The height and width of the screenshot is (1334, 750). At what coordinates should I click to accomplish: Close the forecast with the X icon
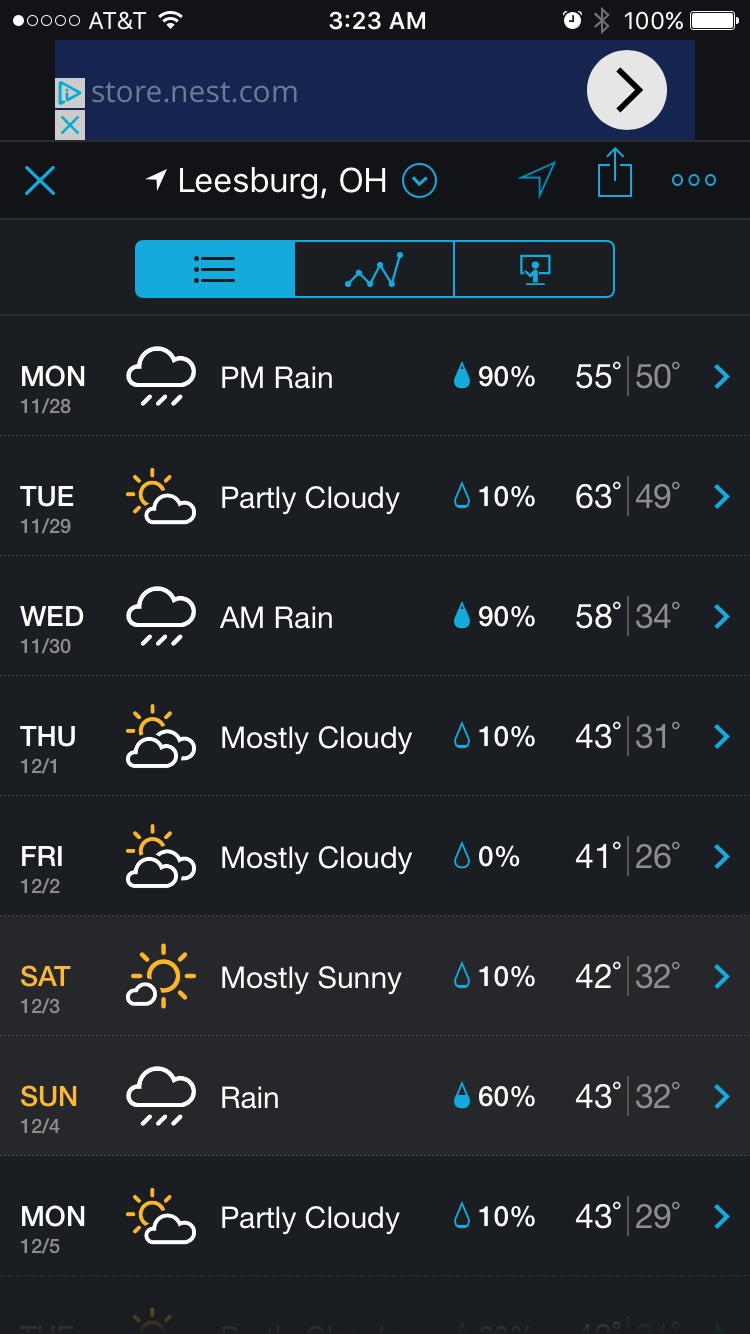click(x=40, y=181)
